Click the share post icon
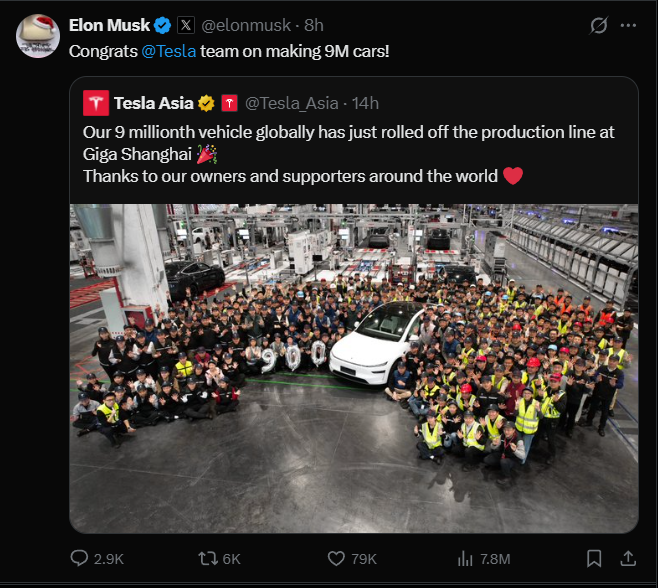 pos(628,558)
